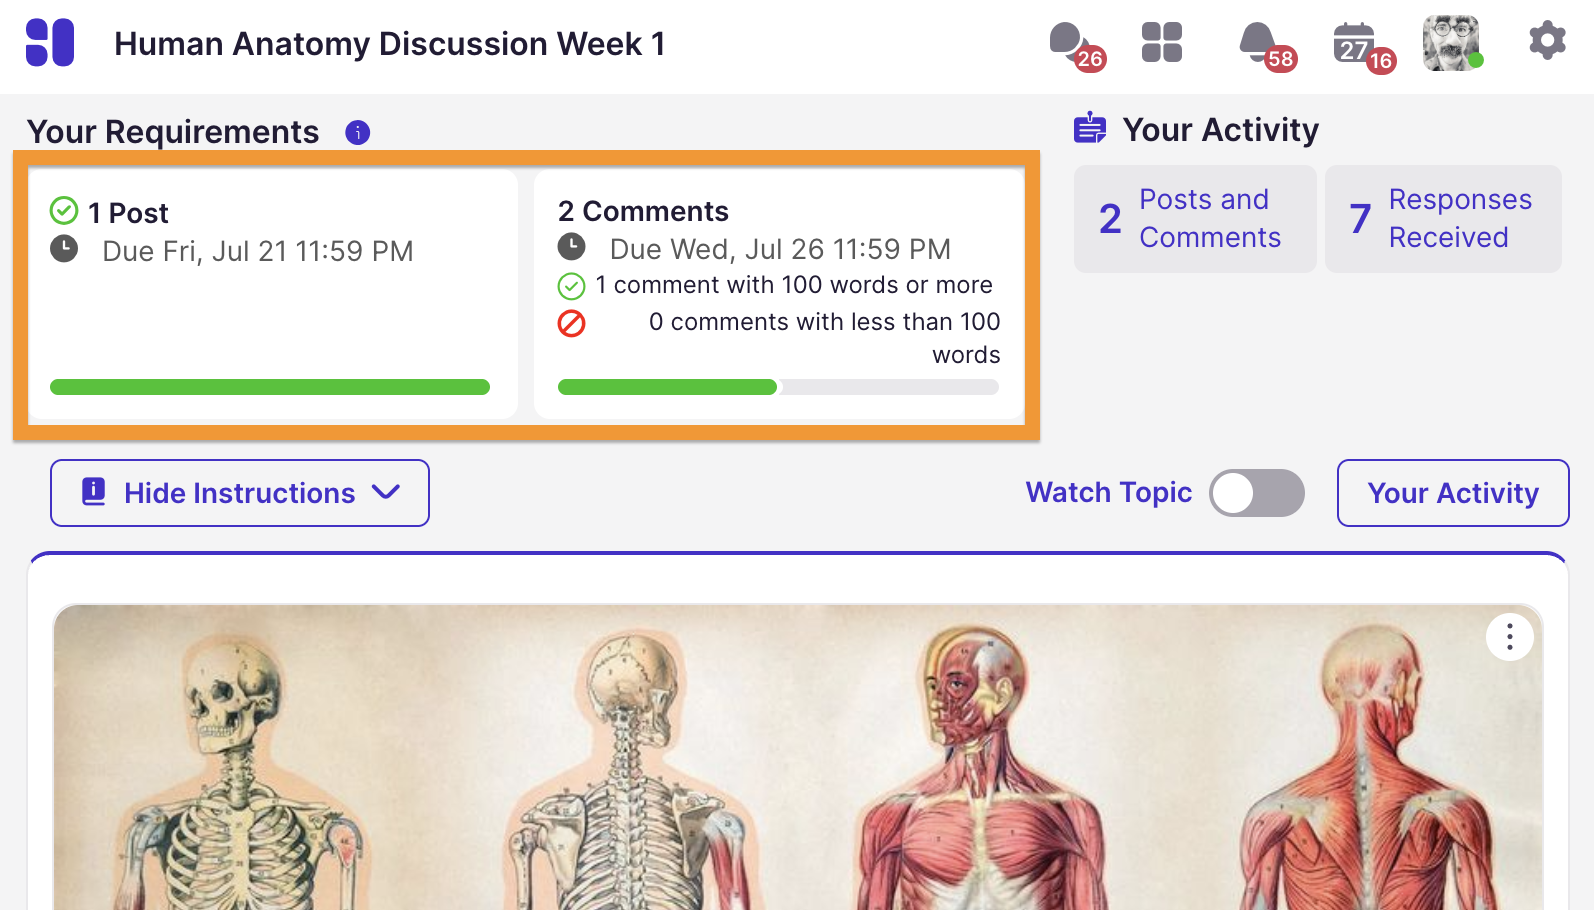Viewport: 1594px width, 910px height.
Task: Click the '1 Post' requirement heading
Action: pyautogui.click(x=128, y=213)
